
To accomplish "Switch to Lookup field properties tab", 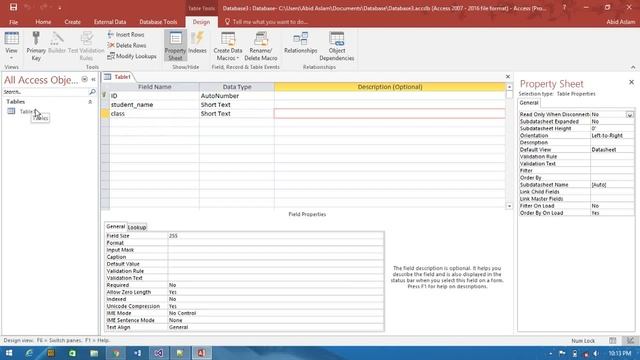I will (x=137, y=227).
